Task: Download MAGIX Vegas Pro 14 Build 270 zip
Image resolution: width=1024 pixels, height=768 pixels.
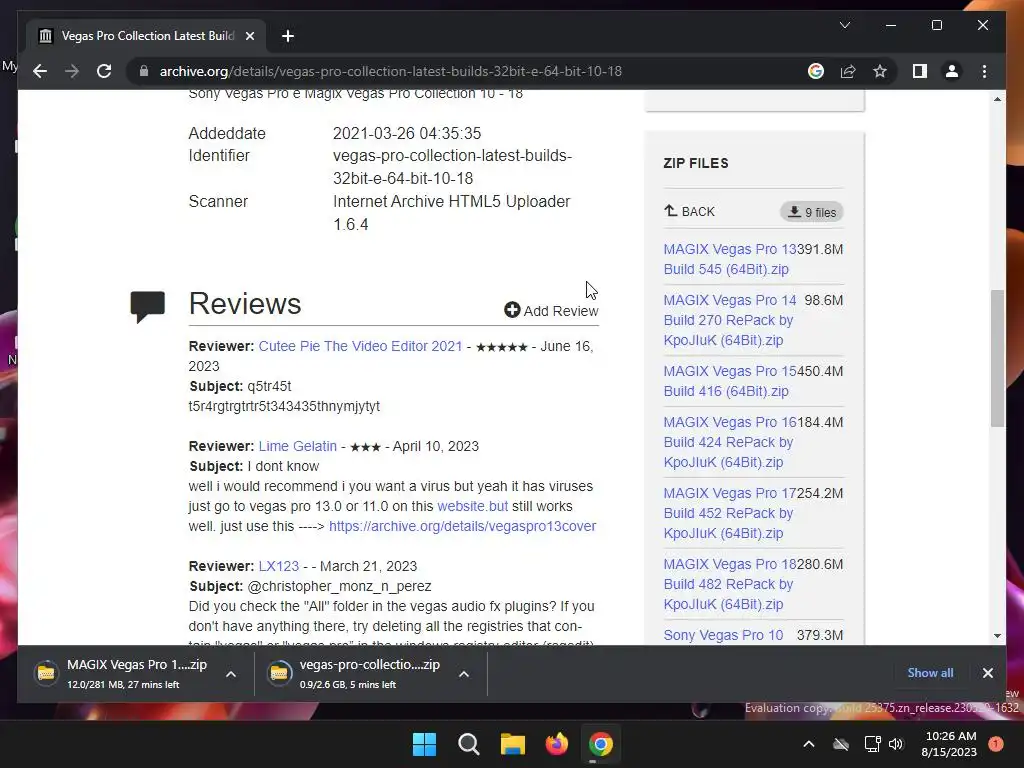Action: [x=729, y=320]
